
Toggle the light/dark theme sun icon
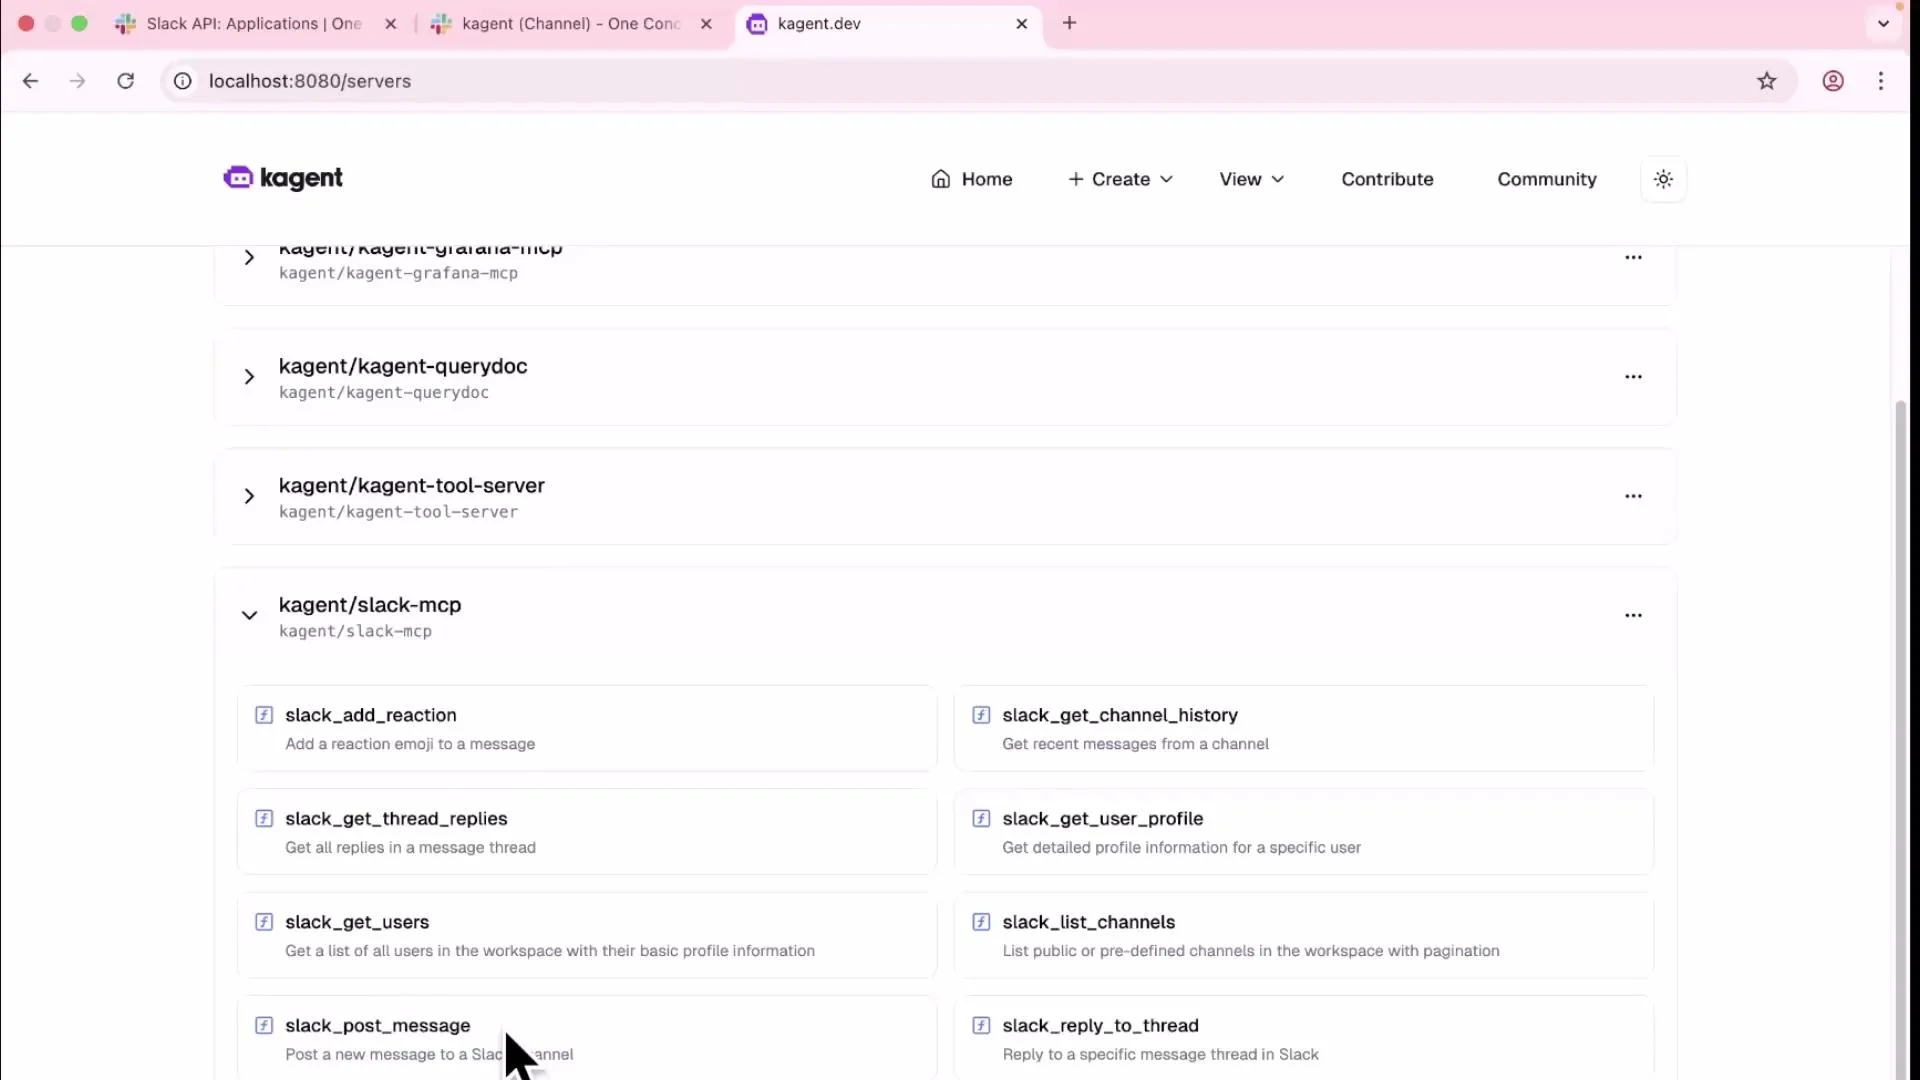pos(1663,179)
